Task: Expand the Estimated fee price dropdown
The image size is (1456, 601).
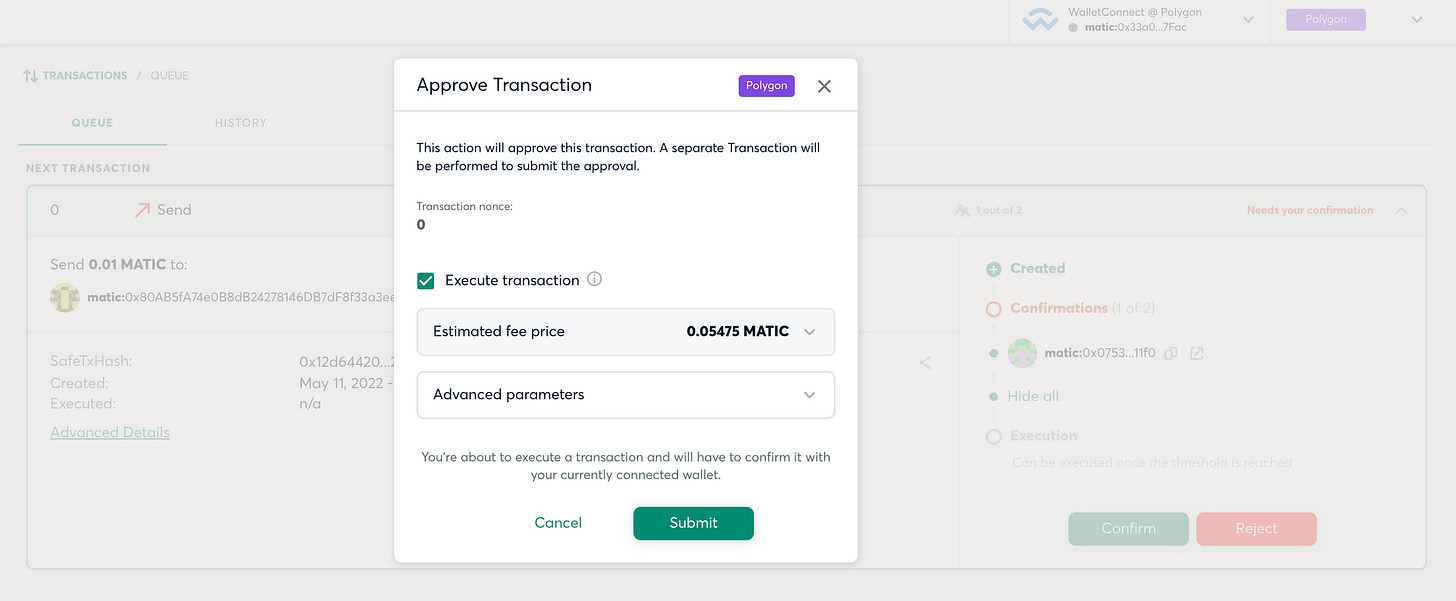Action: 810,332
